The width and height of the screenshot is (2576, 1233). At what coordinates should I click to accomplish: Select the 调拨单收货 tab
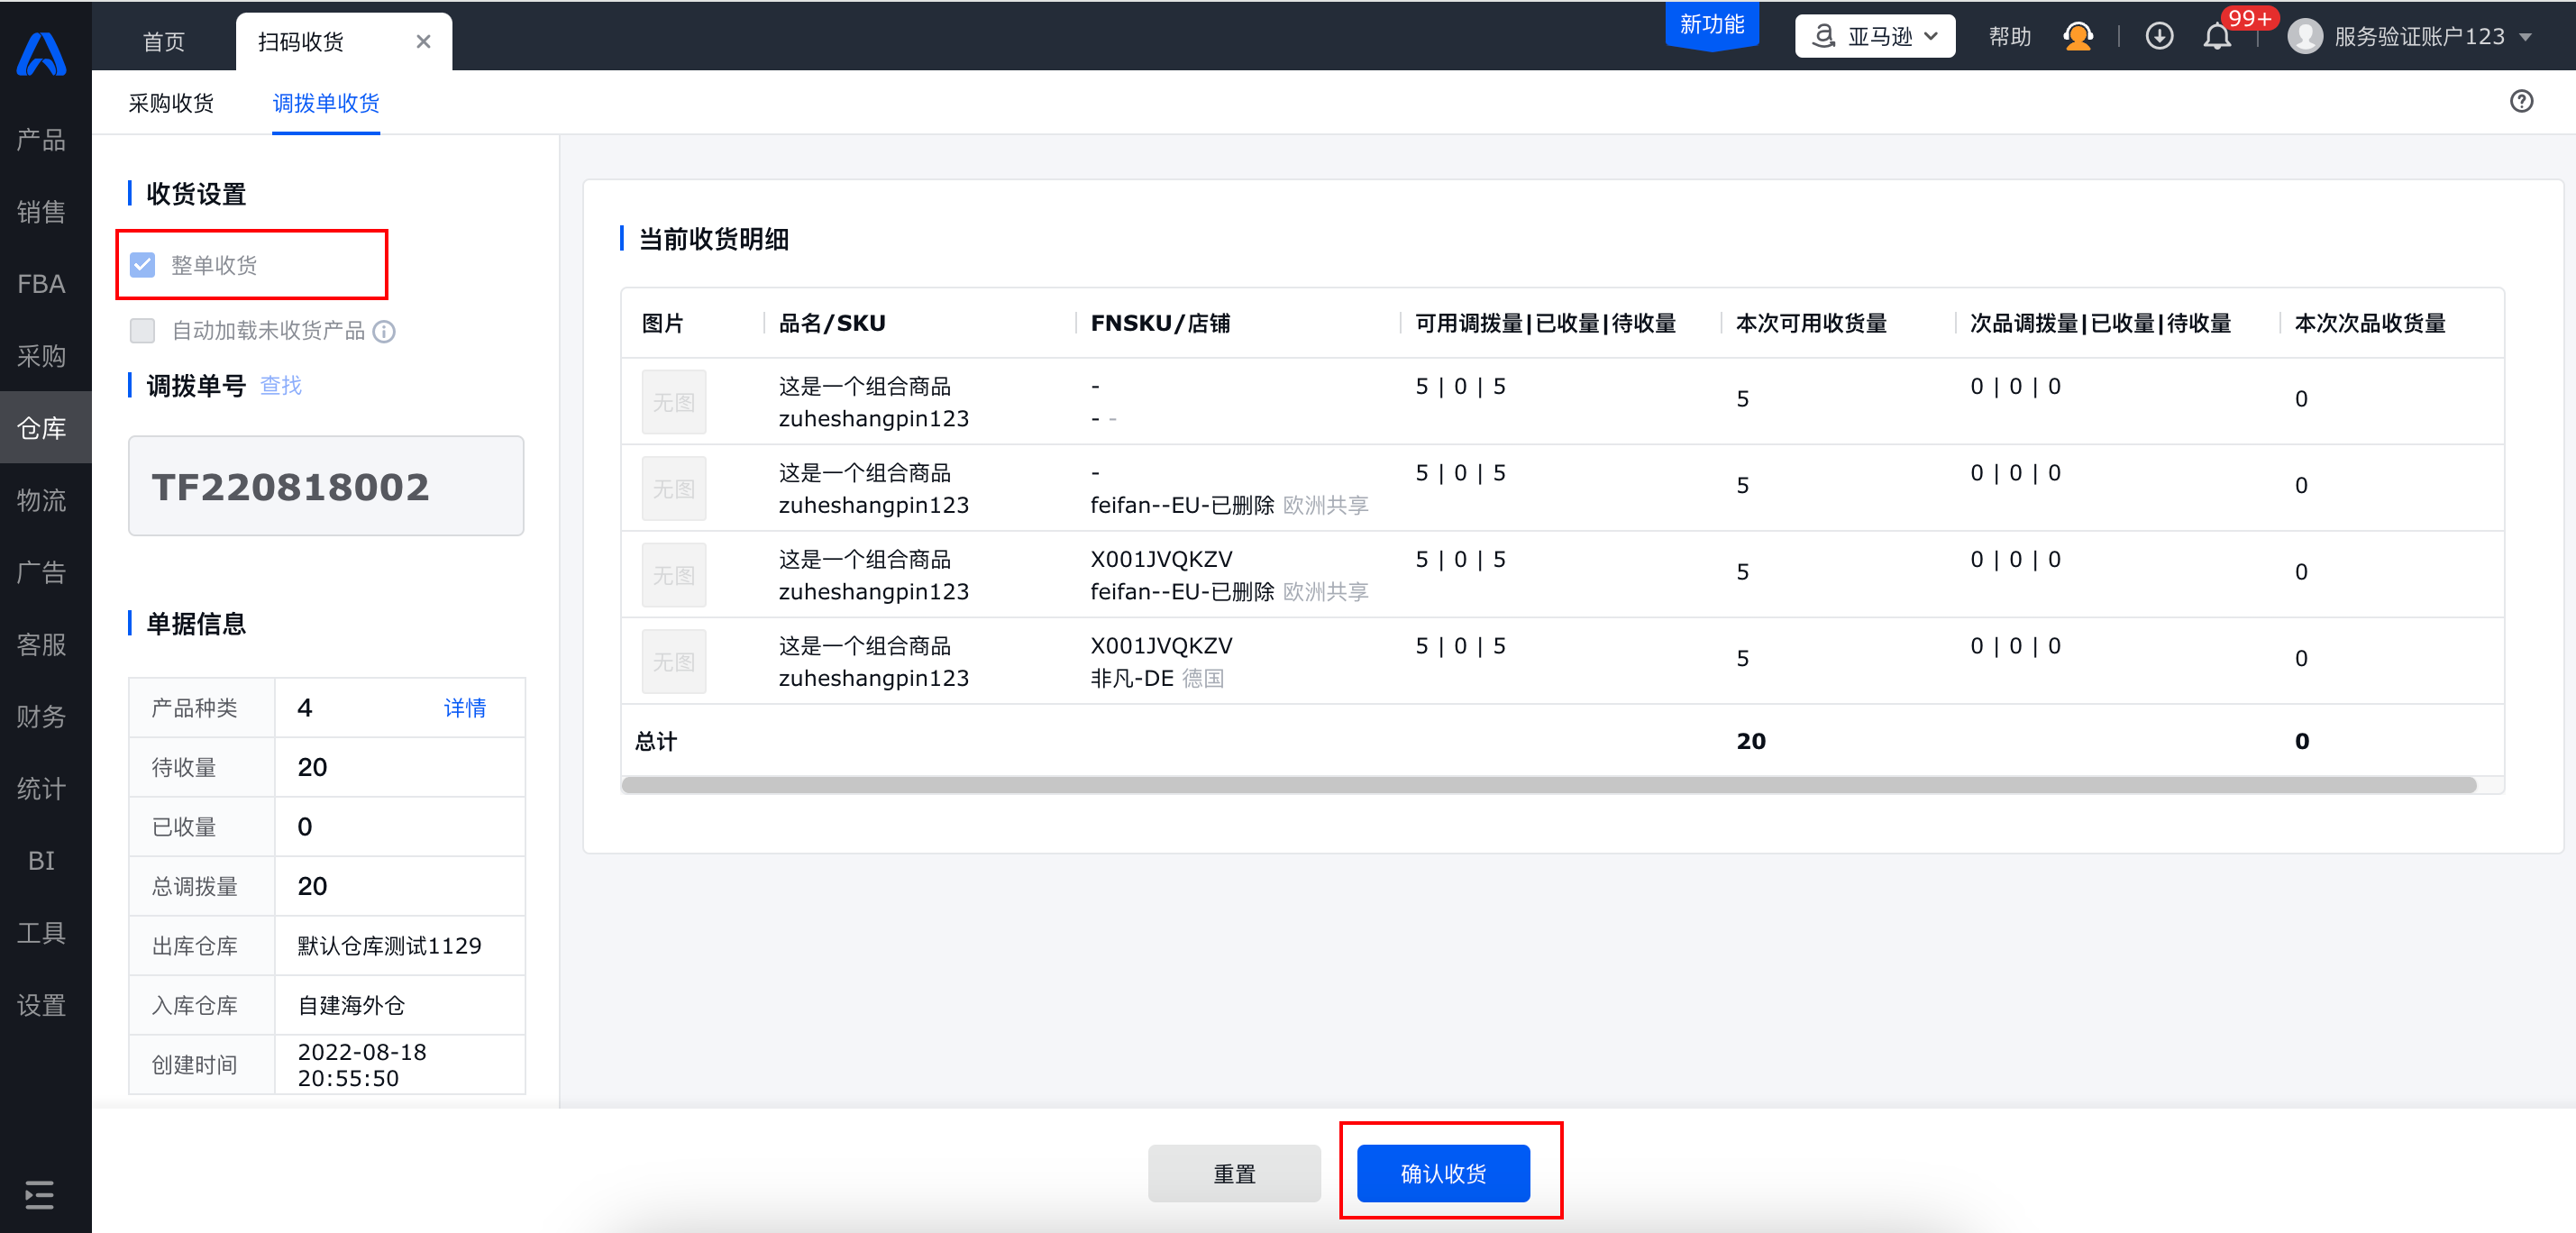tap(326, 103)
